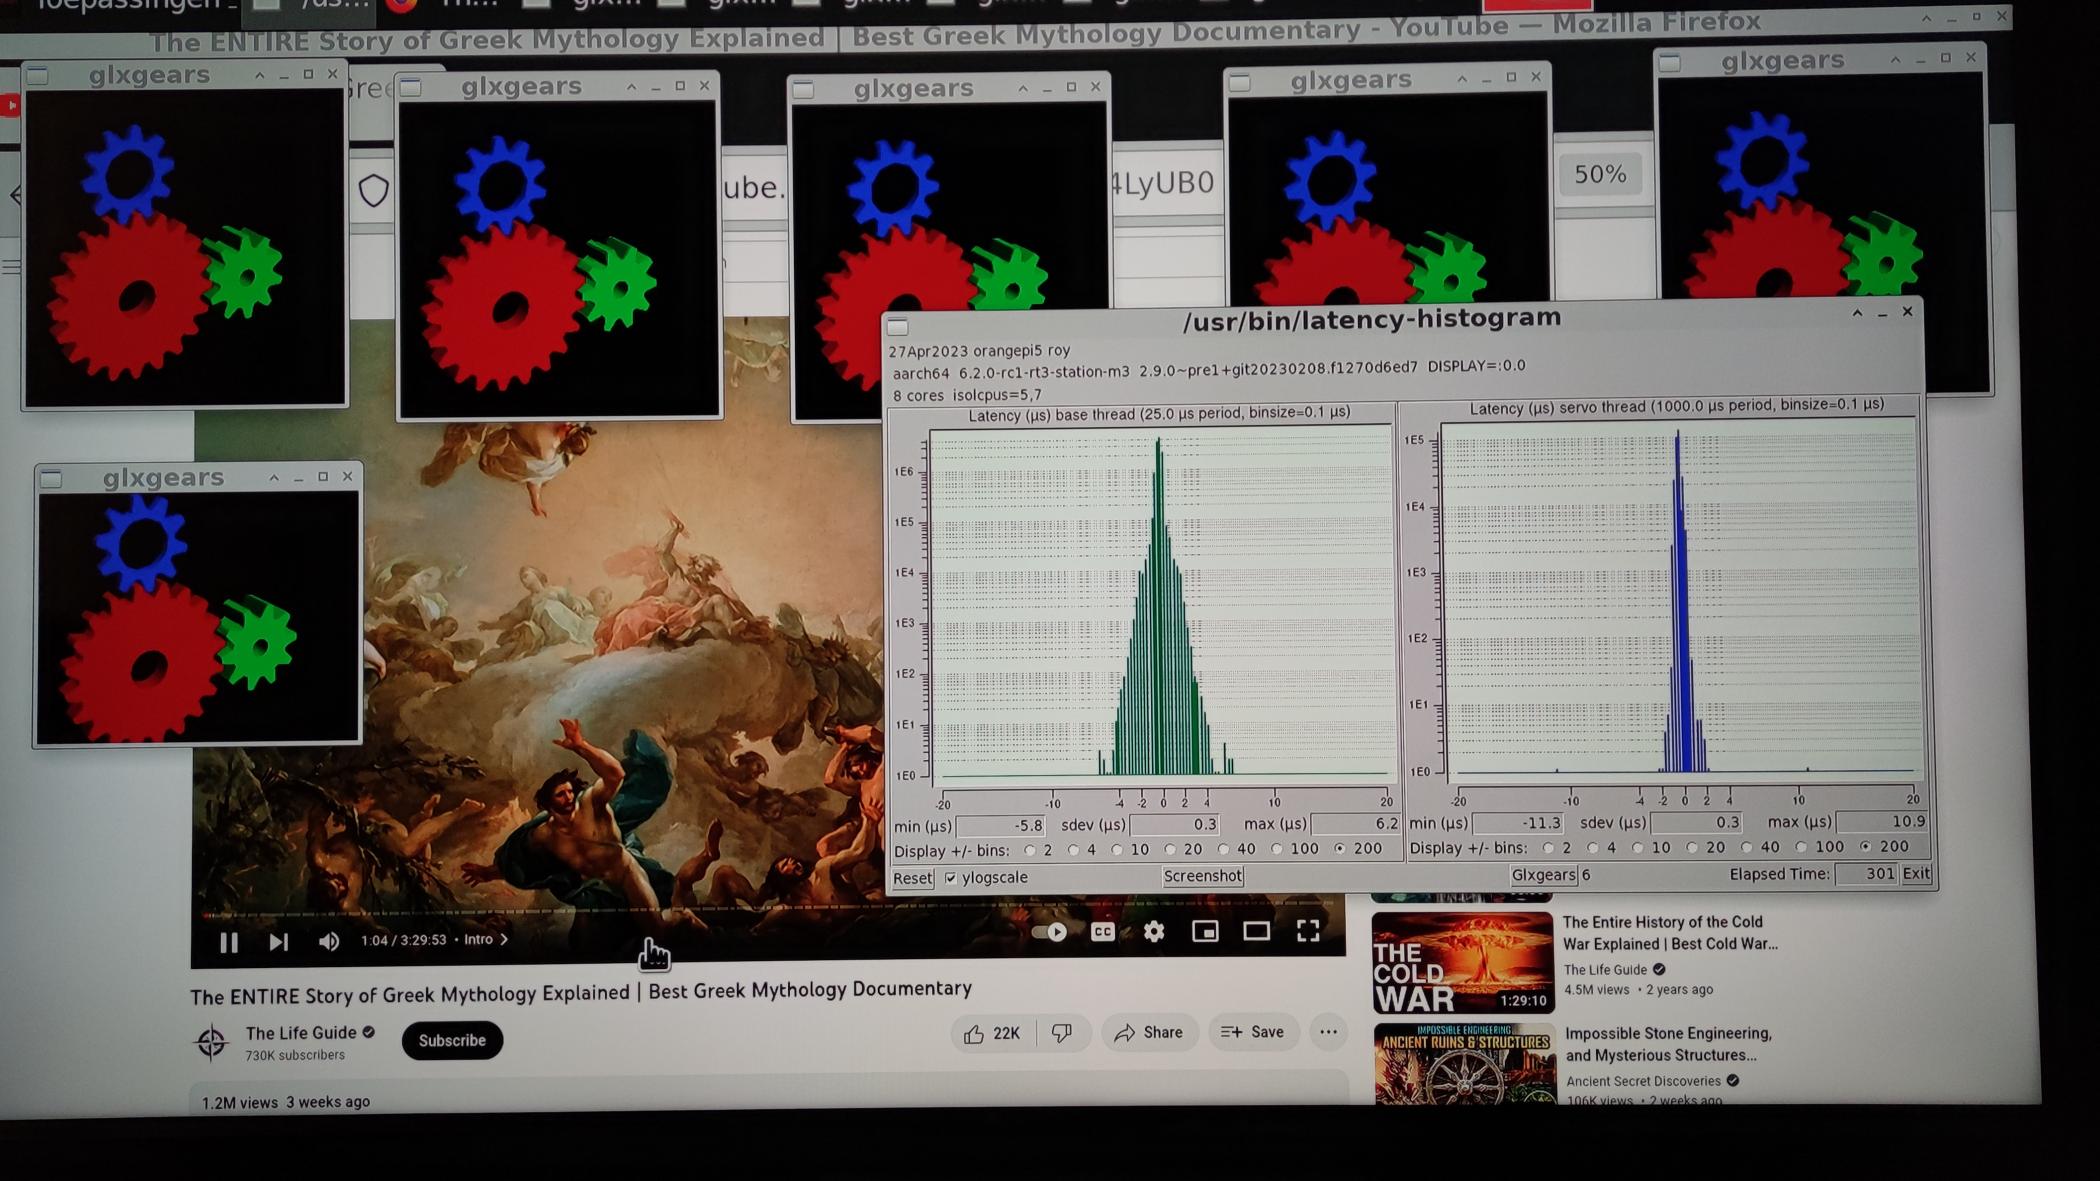Skip to next video in the player
2100x1181 pixels.
(279, 942)
